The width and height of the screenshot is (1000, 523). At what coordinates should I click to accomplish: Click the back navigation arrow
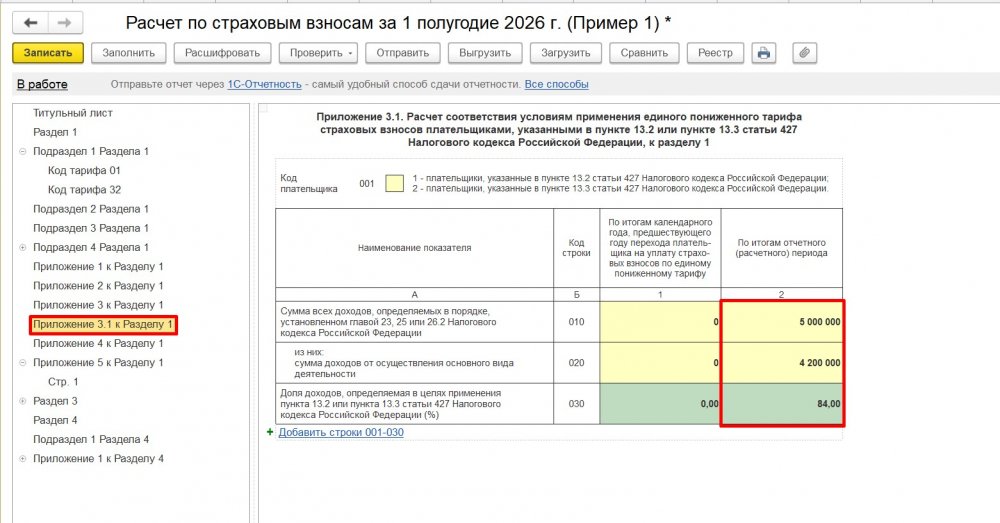tap(30, 23)
